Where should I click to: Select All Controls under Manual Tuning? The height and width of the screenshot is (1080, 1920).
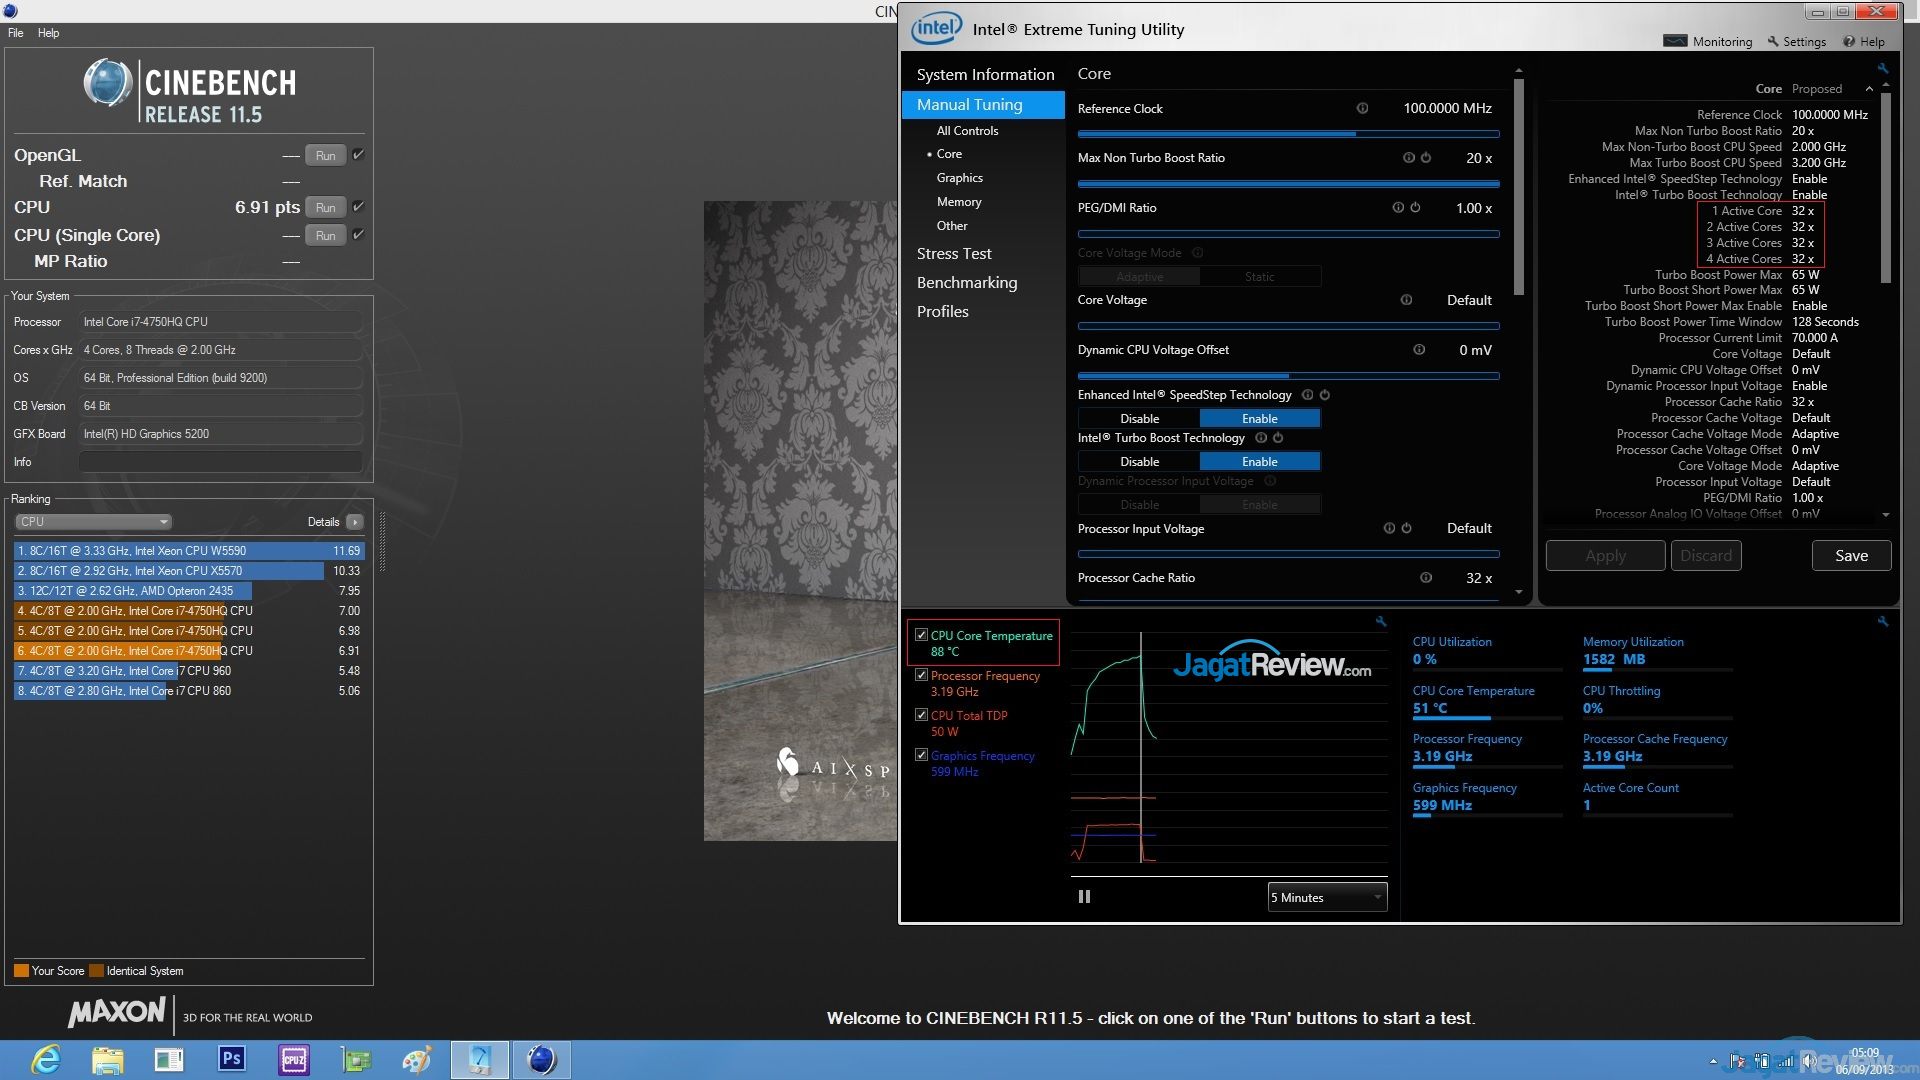pos(967,131)
